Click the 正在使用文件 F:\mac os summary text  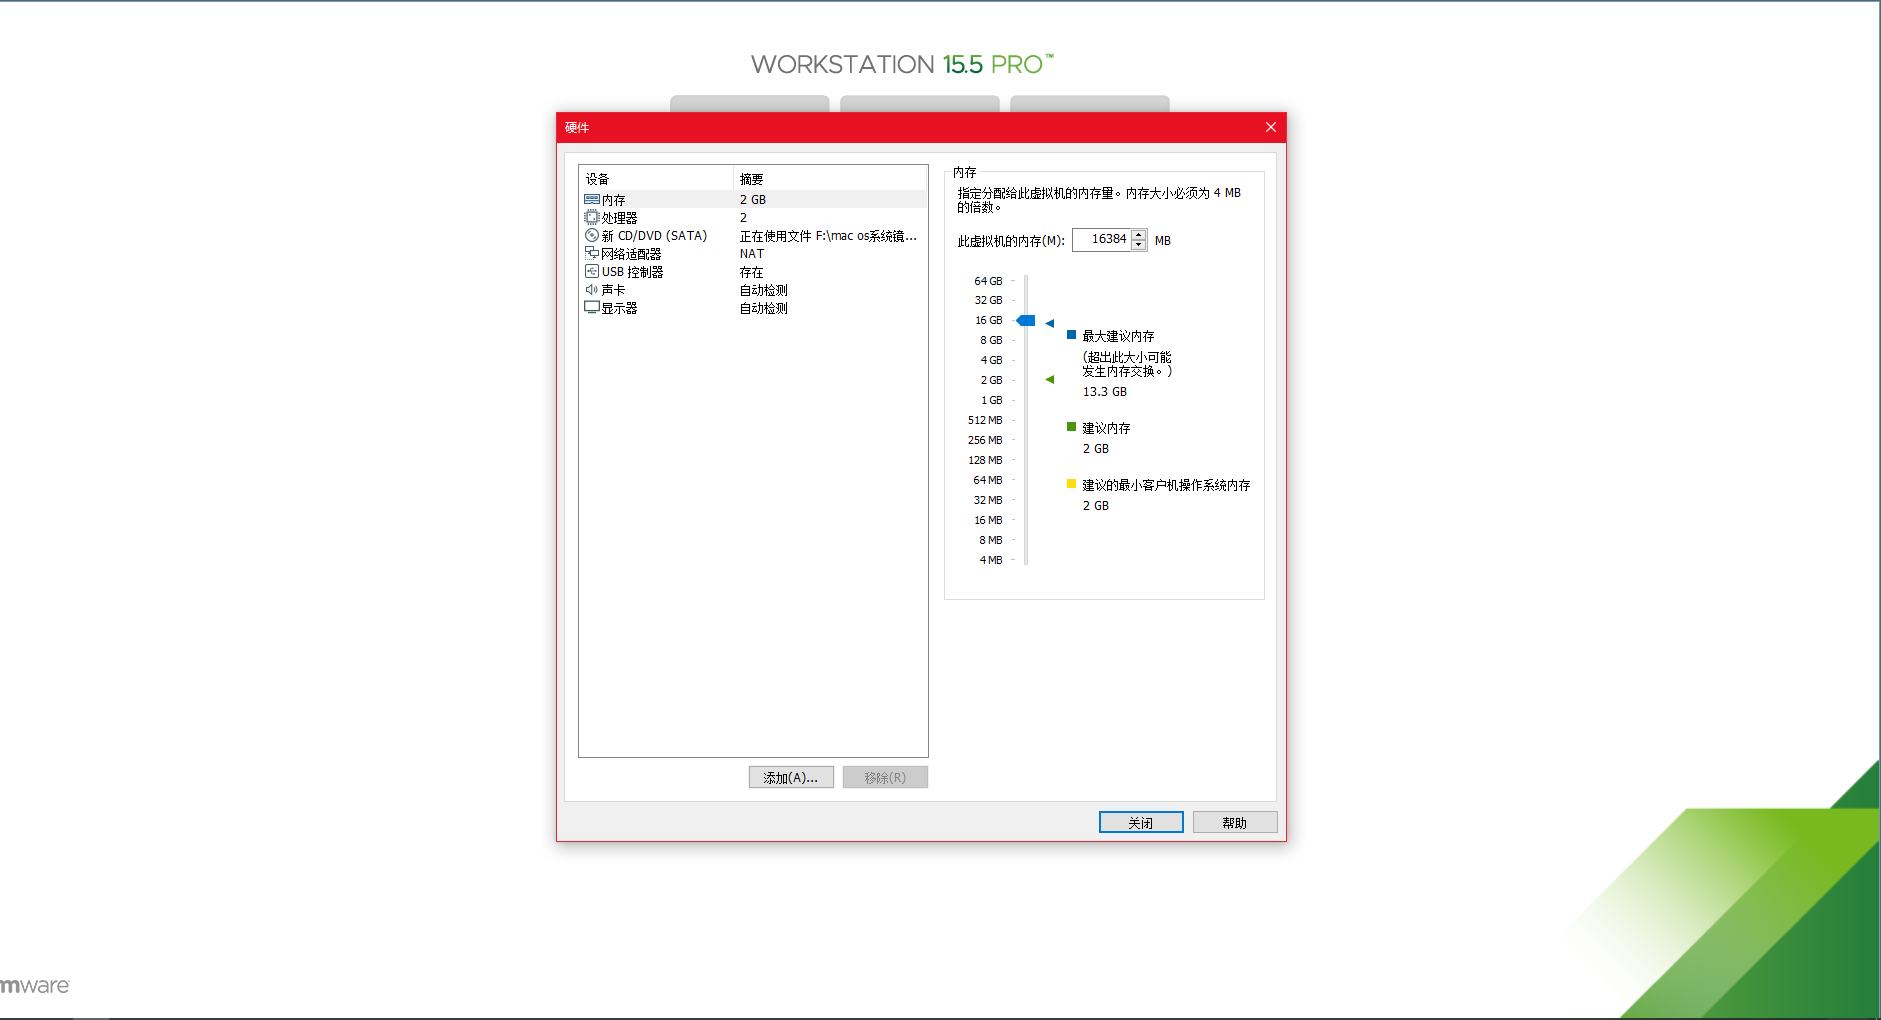point(828,236)
